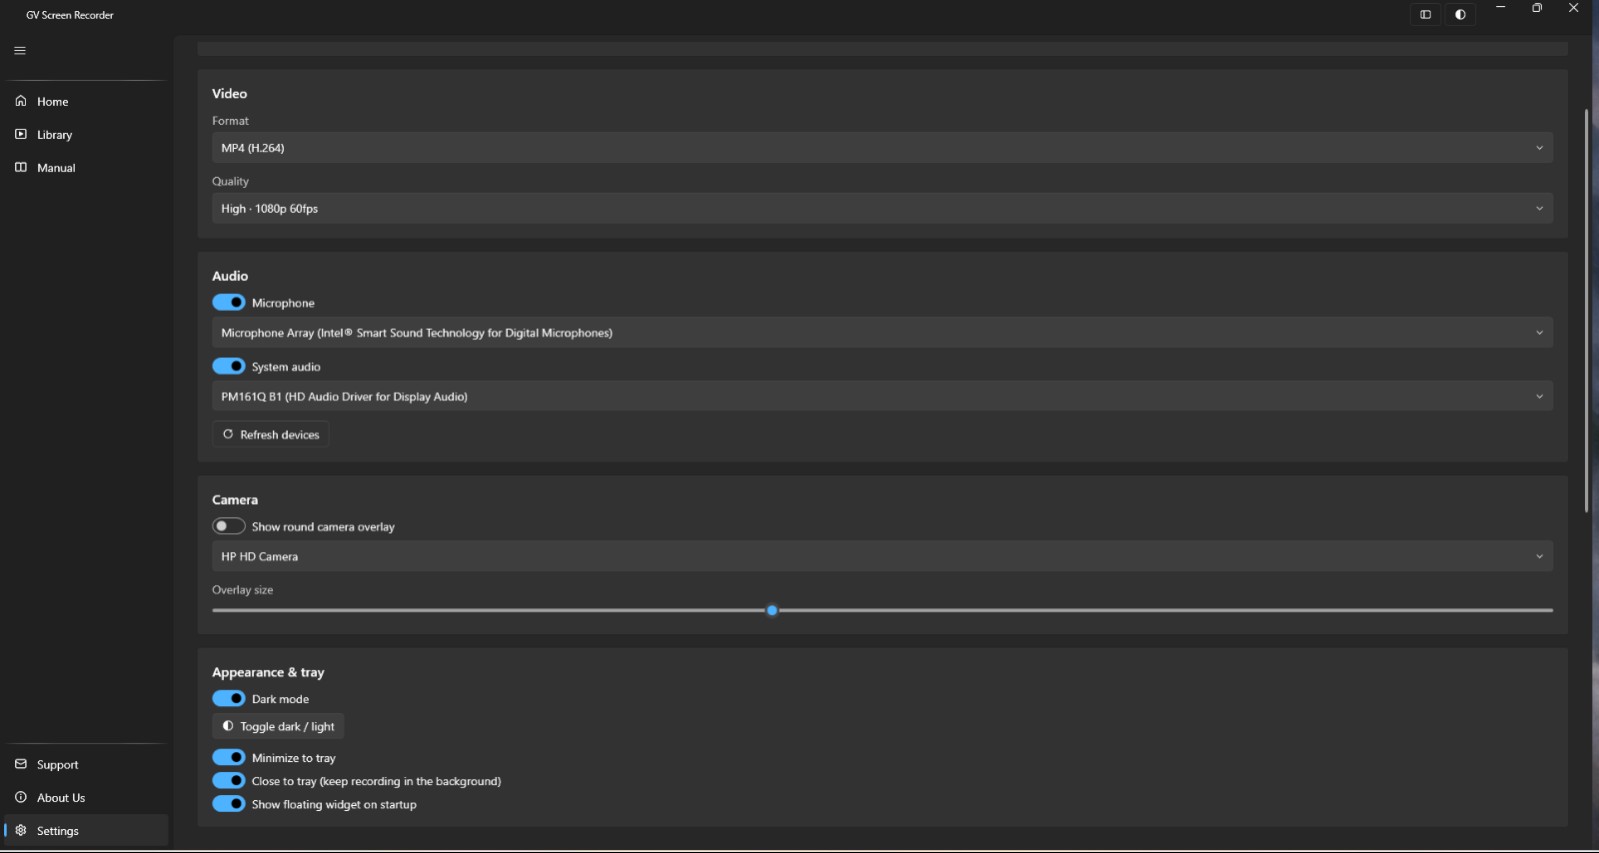
Task: Click the theme contrast icon in title bar
Action: (x=1461, y=14)
